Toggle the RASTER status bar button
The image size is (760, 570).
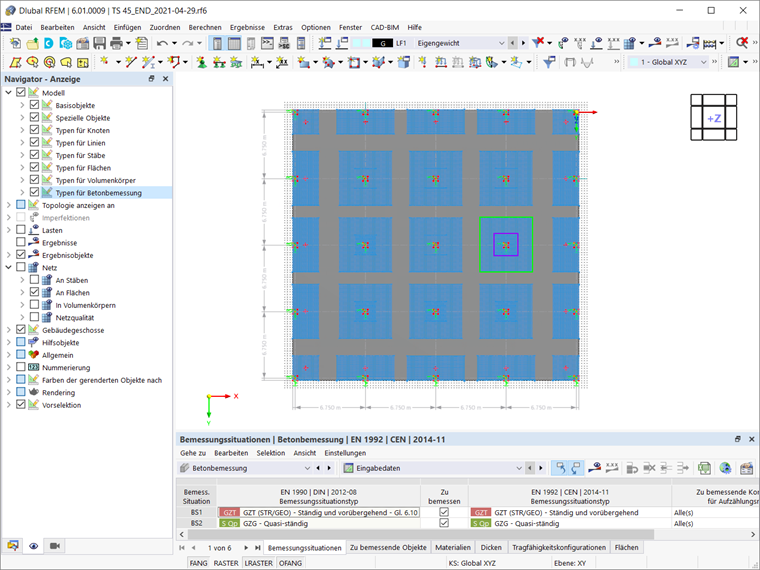click(226, 563)
